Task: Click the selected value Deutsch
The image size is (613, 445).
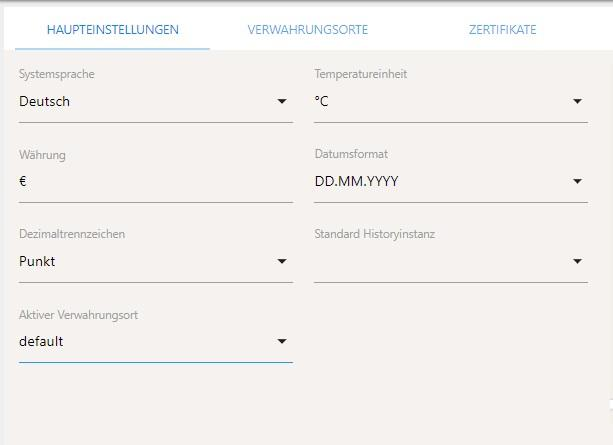Action: coord(45,101)
